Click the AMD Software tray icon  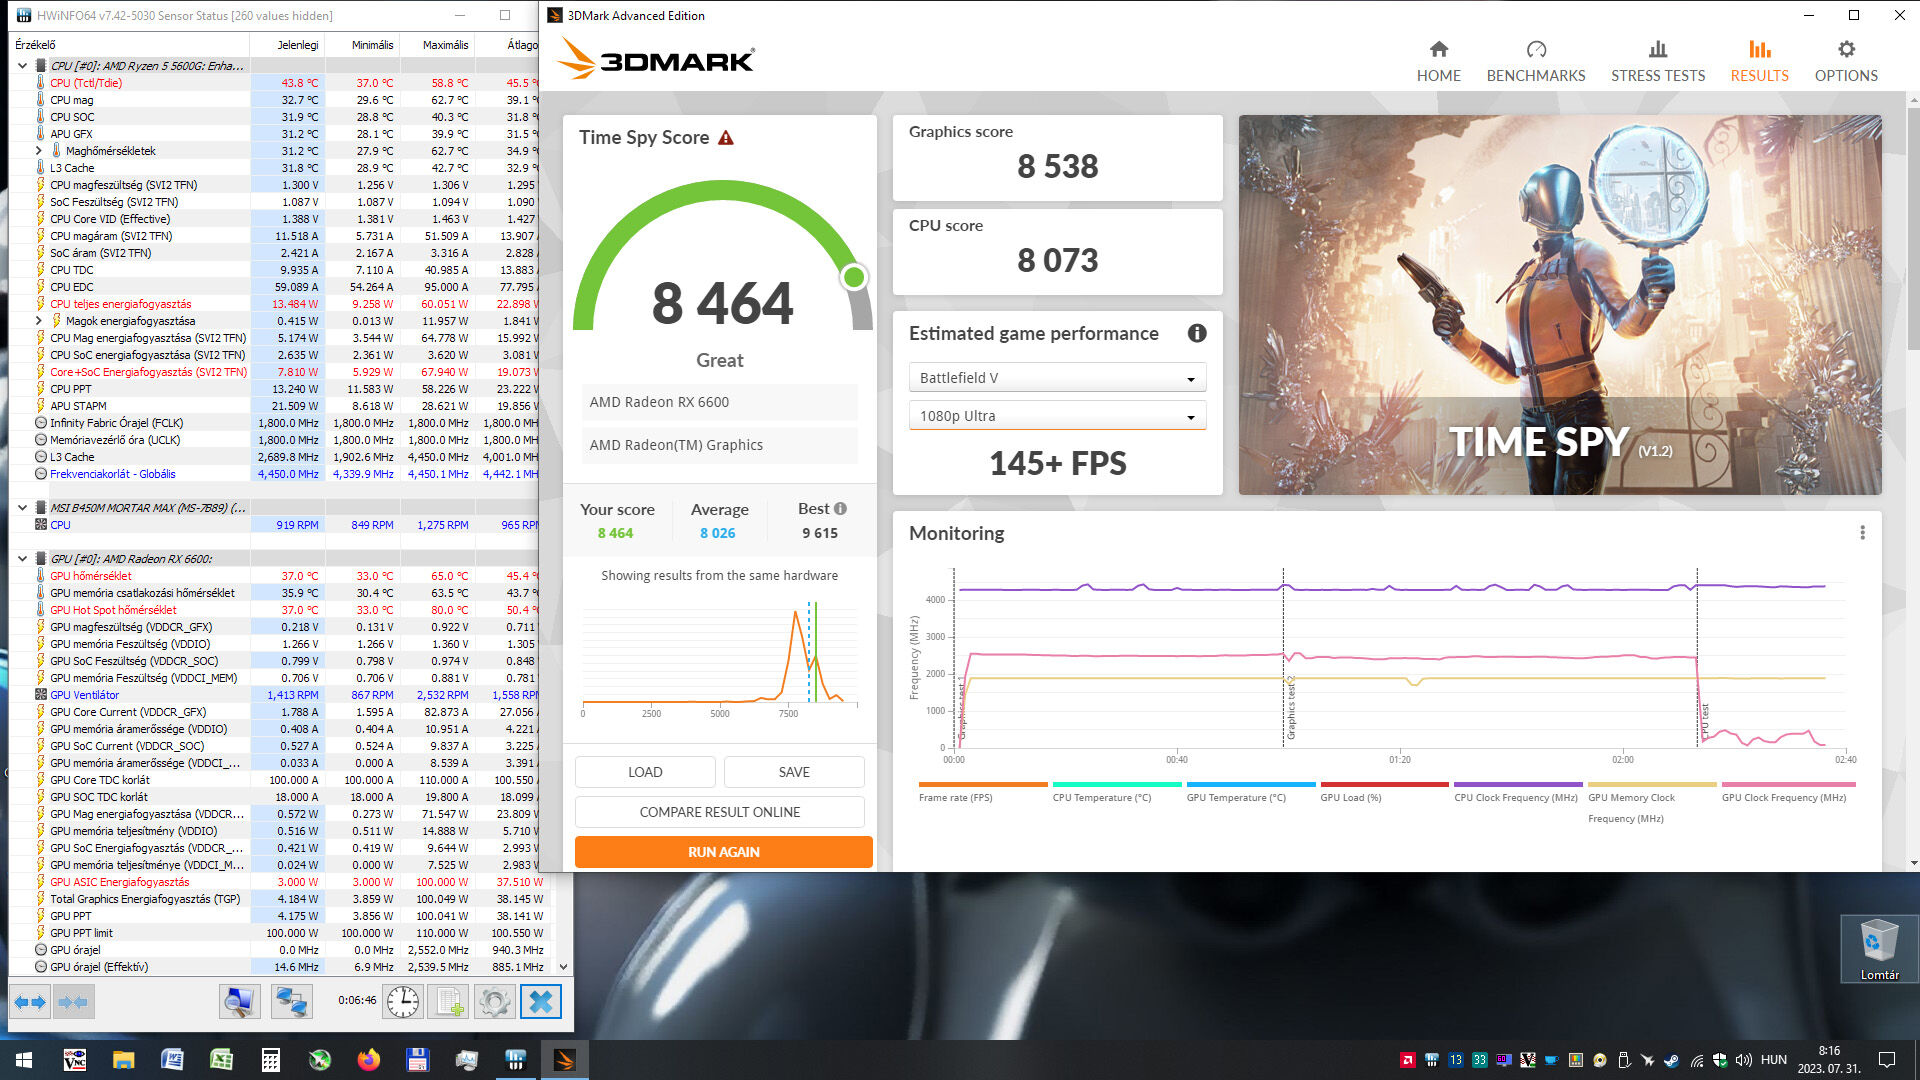click(1407, 1060)
